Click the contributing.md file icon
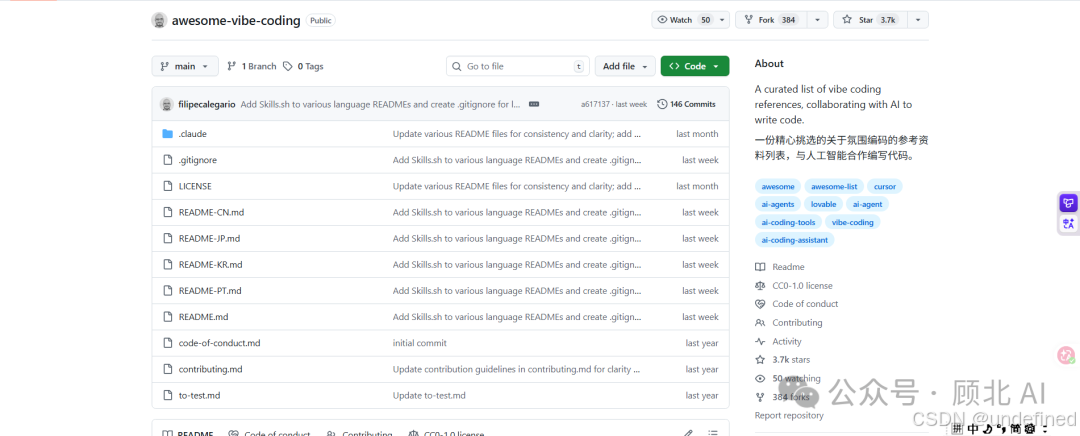1080x436 pixels. [167, 369]
